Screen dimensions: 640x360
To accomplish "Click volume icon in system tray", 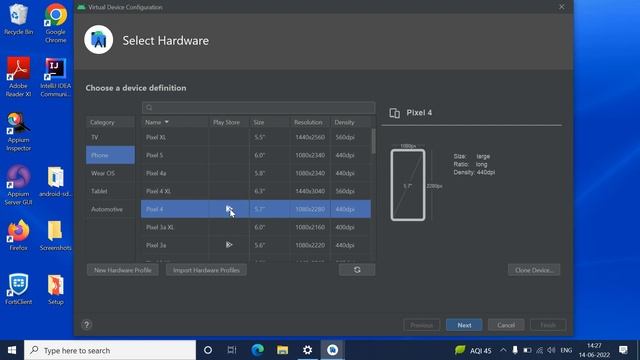I will click(551, 350).
